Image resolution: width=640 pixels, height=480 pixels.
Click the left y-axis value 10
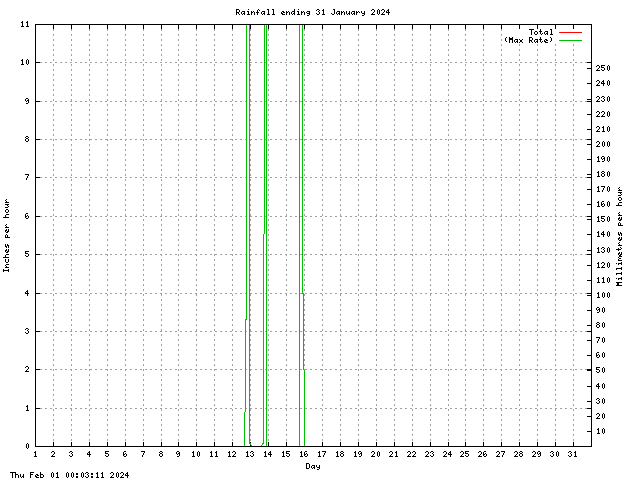tap(25, 62)
